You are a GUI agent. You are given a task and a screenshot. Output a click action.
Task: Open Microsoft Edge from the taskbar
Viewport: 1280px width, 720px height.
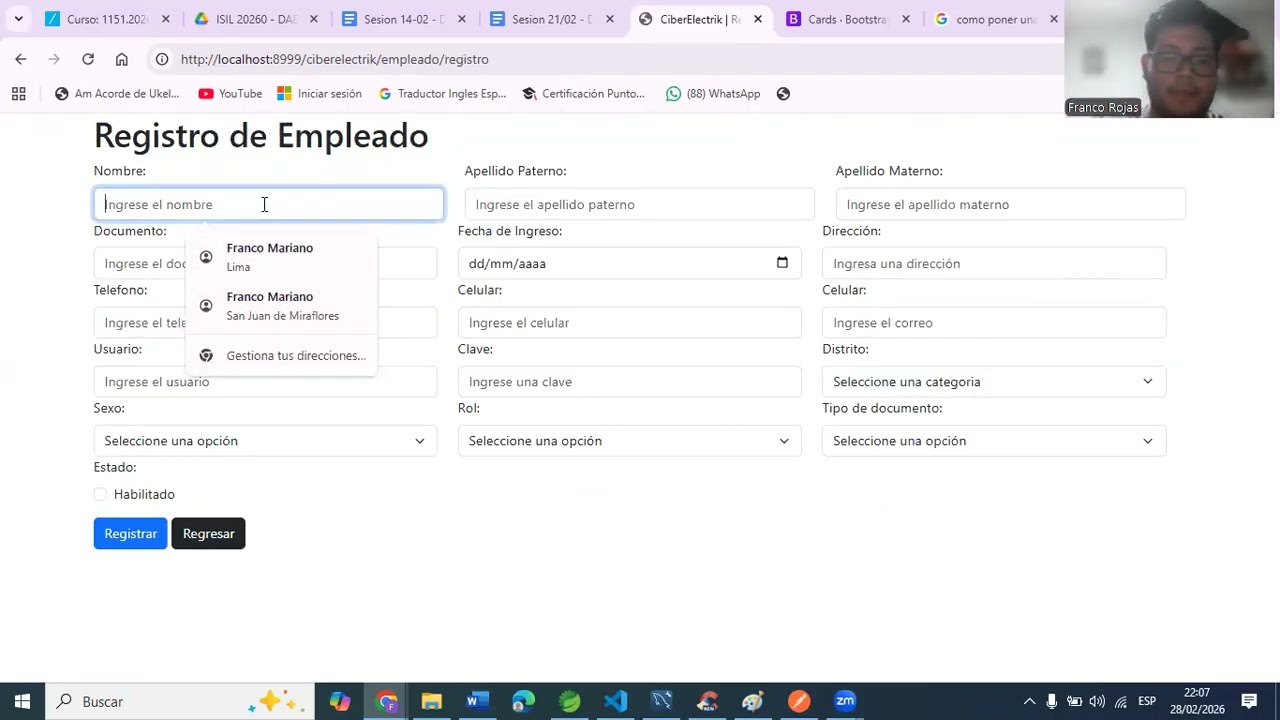click(x=523, y=701)
